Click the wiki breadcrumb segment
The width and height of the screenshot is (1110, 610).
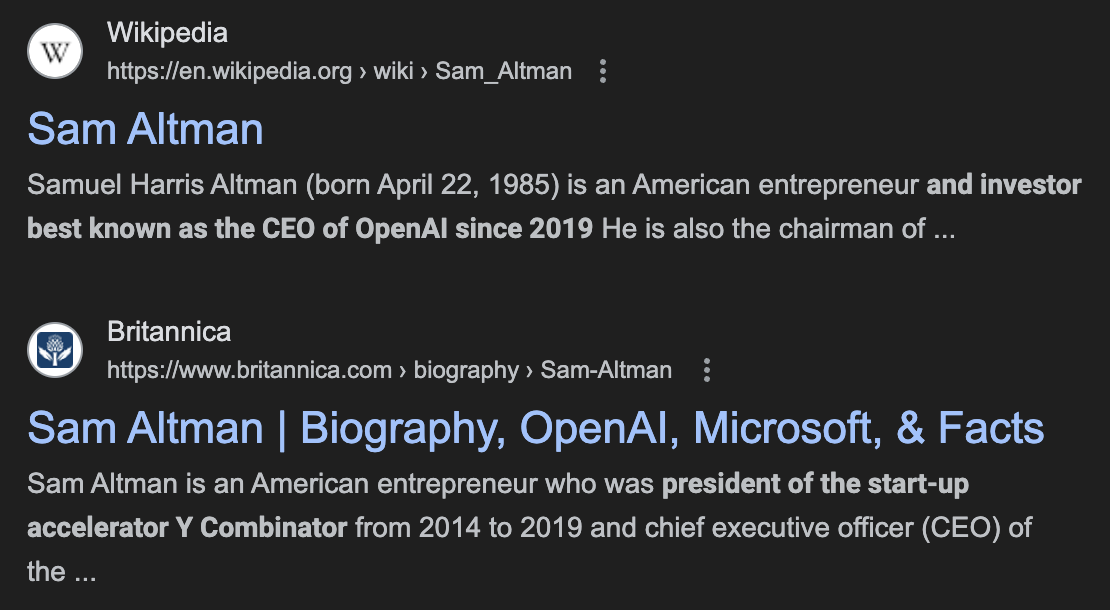click(x=393, y=71)
